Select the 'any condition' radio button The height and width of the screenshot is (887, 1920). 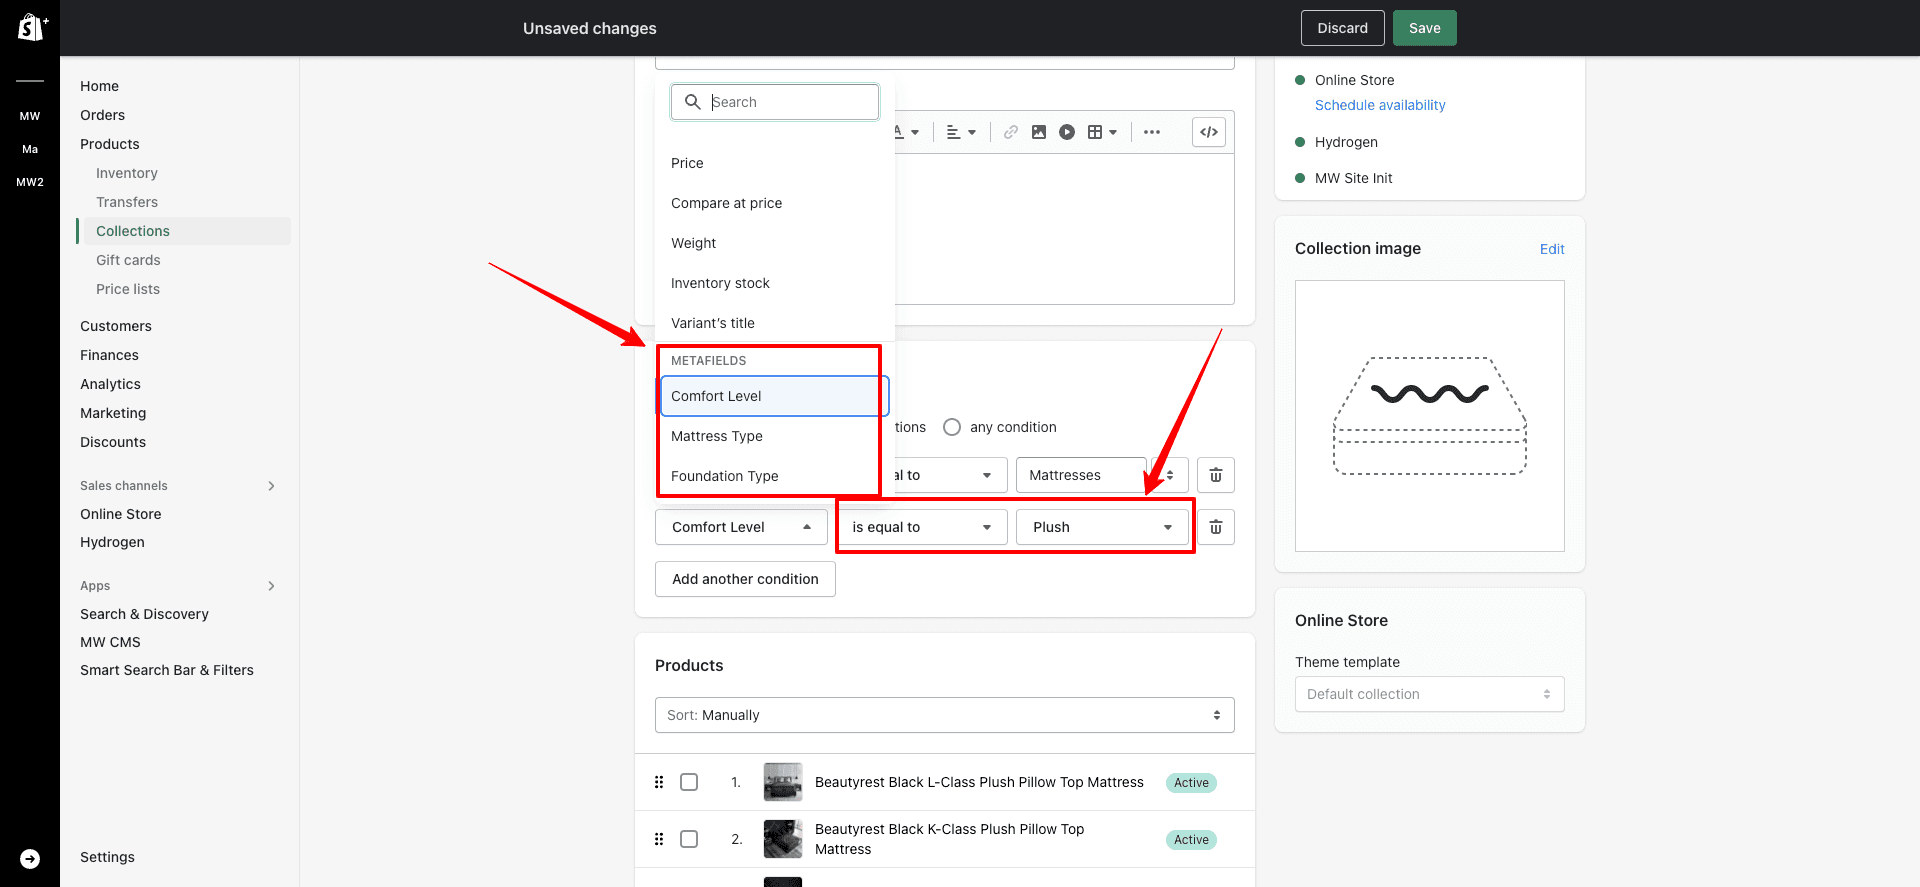952,427
